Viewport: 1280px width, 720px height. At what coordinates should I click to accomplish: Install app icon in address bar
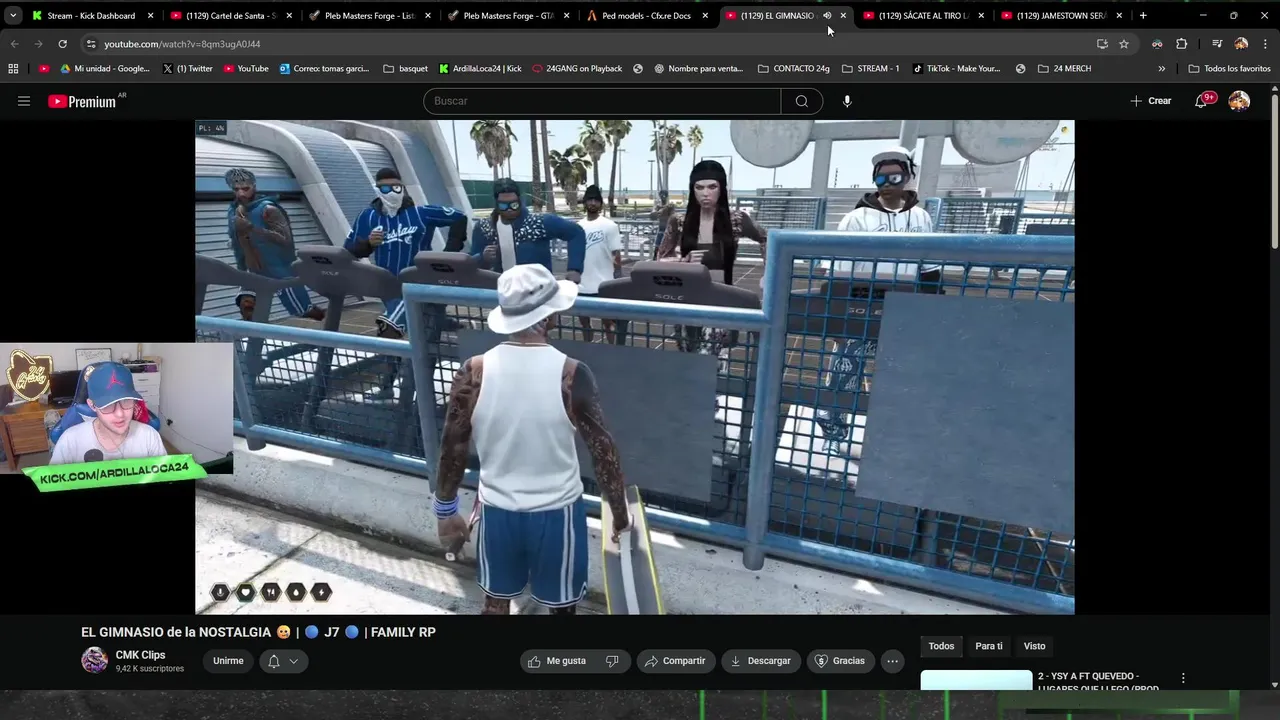pyautogui.click(x=1102, y=44)
